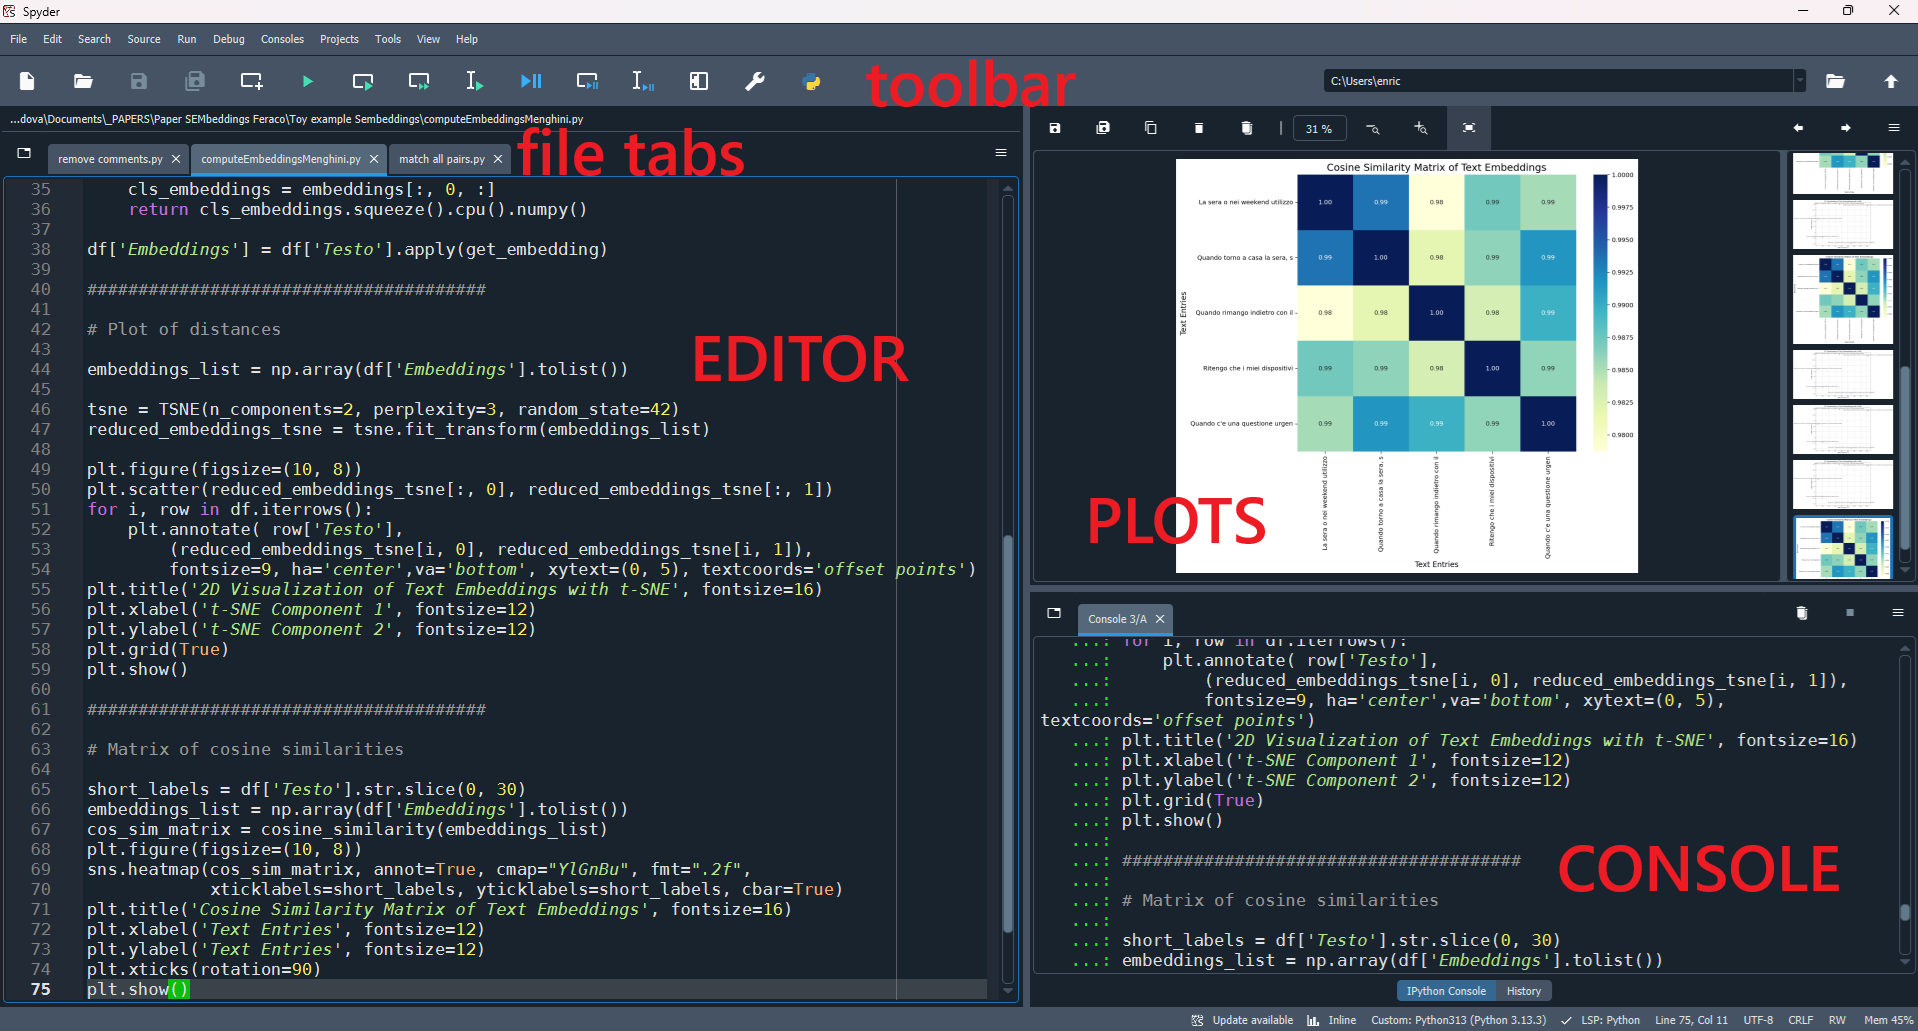Create a new file from the toolbar
This screenshot has height=1031, width=1918.
point(27,81)
